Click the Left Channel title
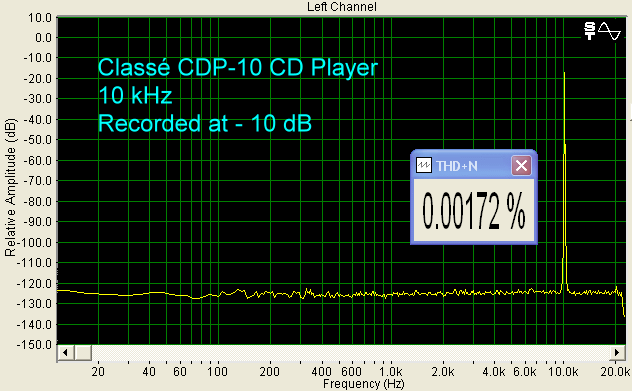Screen dimensions: 632x391 click(342, 7)
